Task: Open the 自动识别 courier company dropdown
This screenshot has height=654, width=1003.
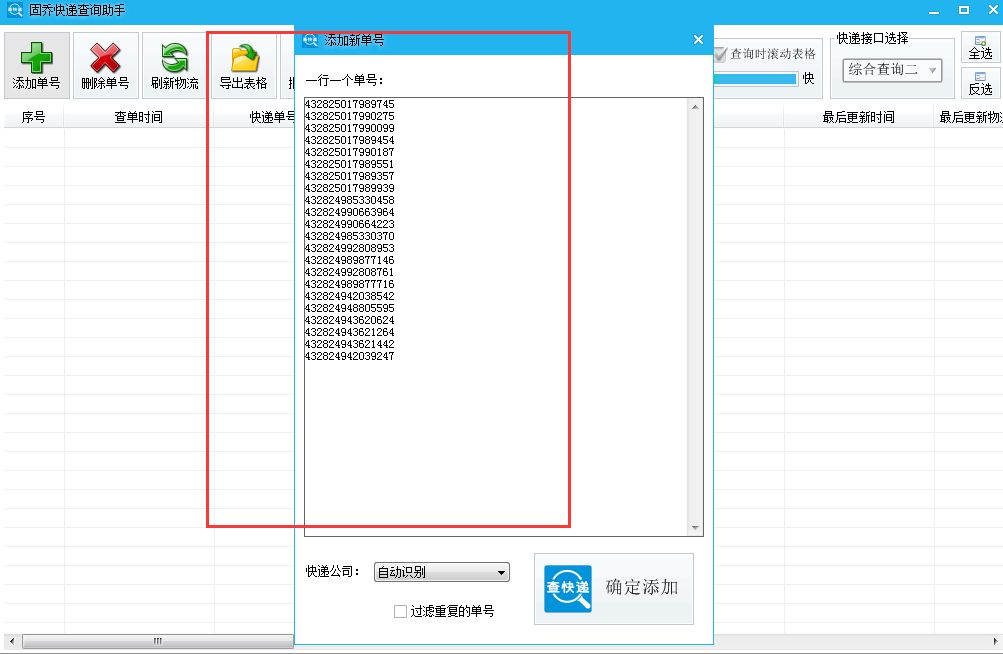Action: pyautogui.click(x=440, y=571)
